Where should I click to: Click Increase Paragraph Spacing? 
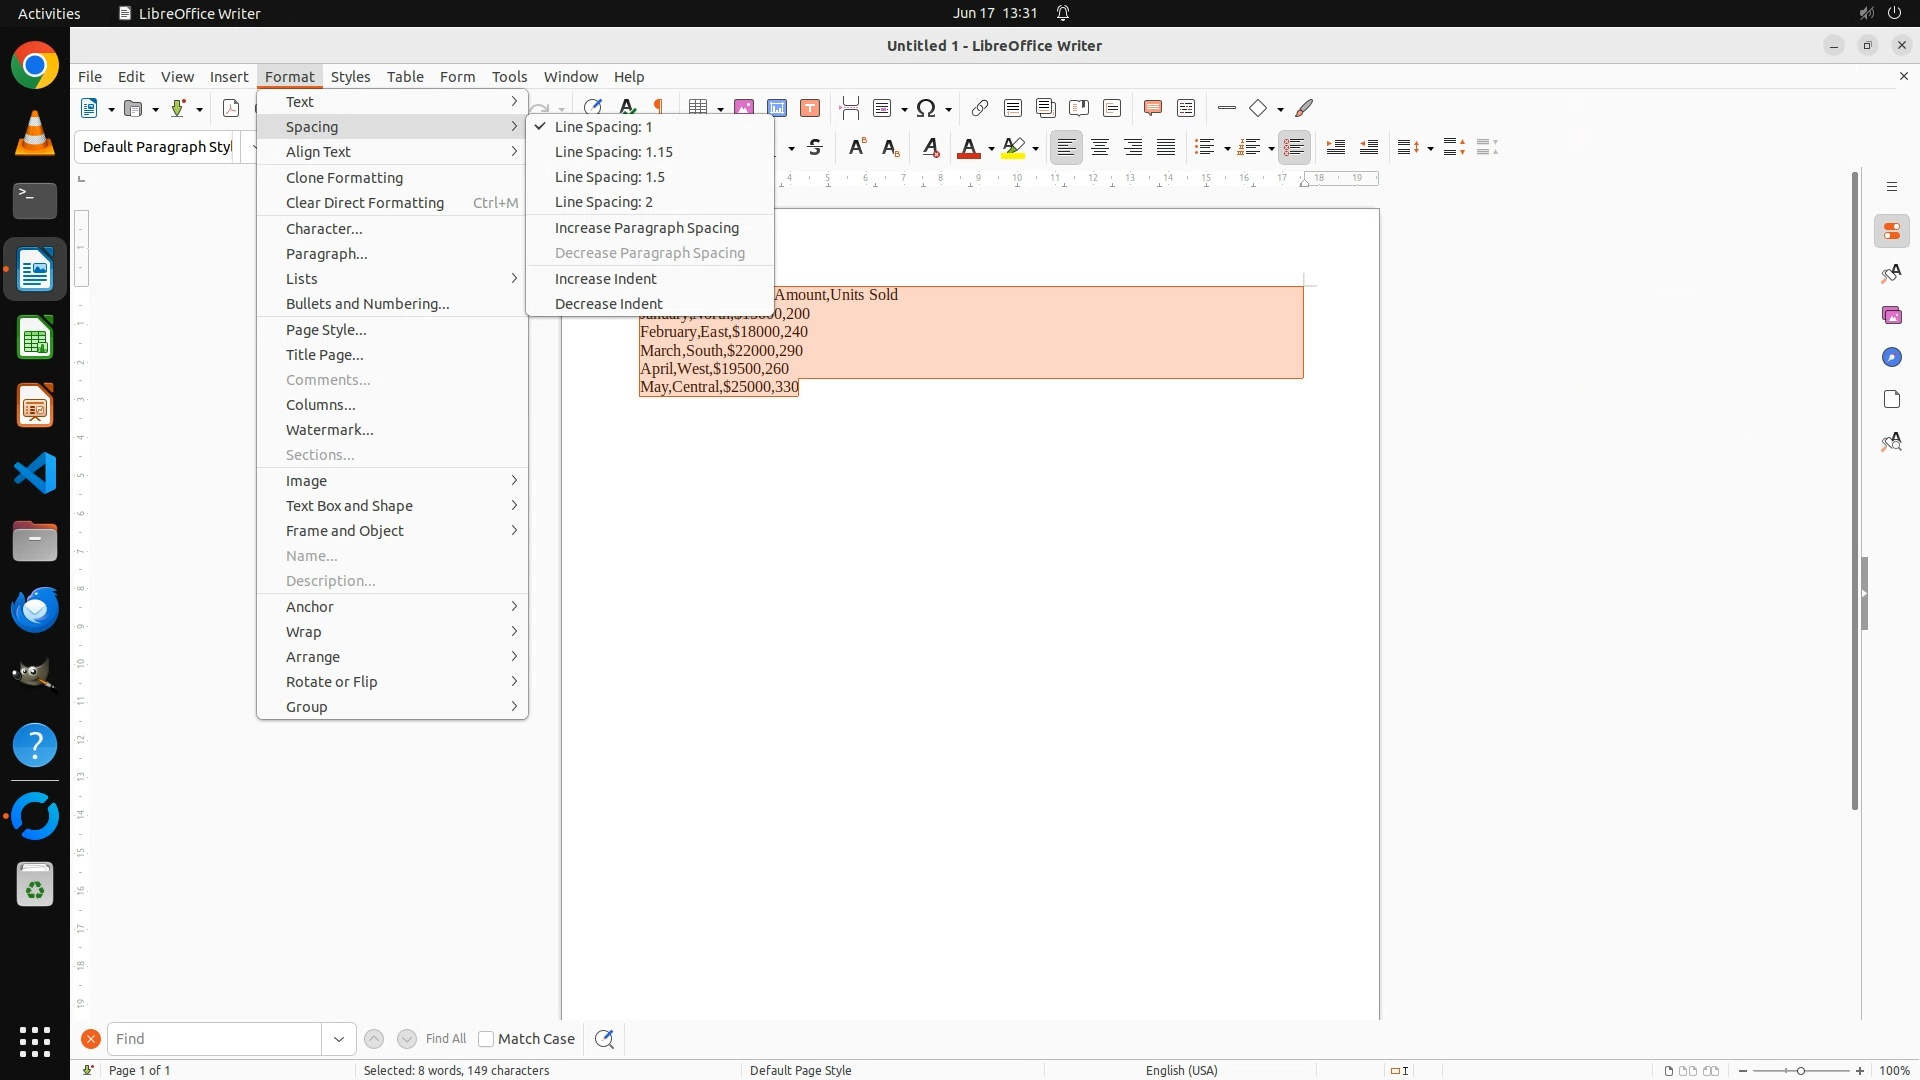tap(646, 228)
